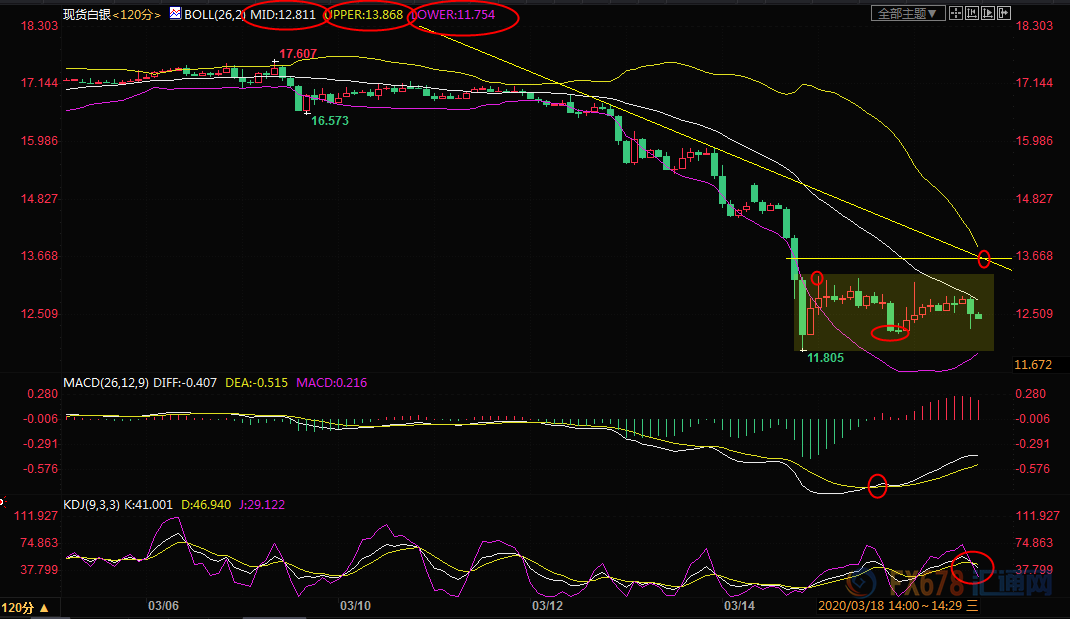Click the 03/14 date on time axis
This screenshot has width=1070, height=619.
coord(738,605)
